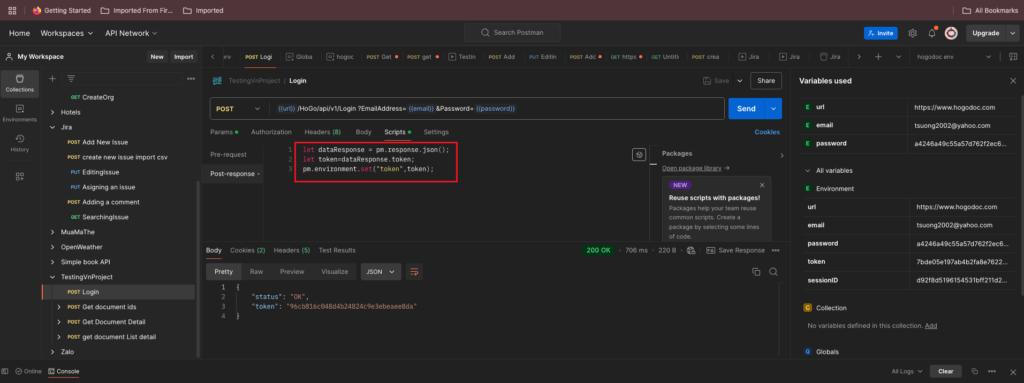Viewport: 1024px width, 383px height.
Task: Open package library link
Action: click(x=696, y=168)
